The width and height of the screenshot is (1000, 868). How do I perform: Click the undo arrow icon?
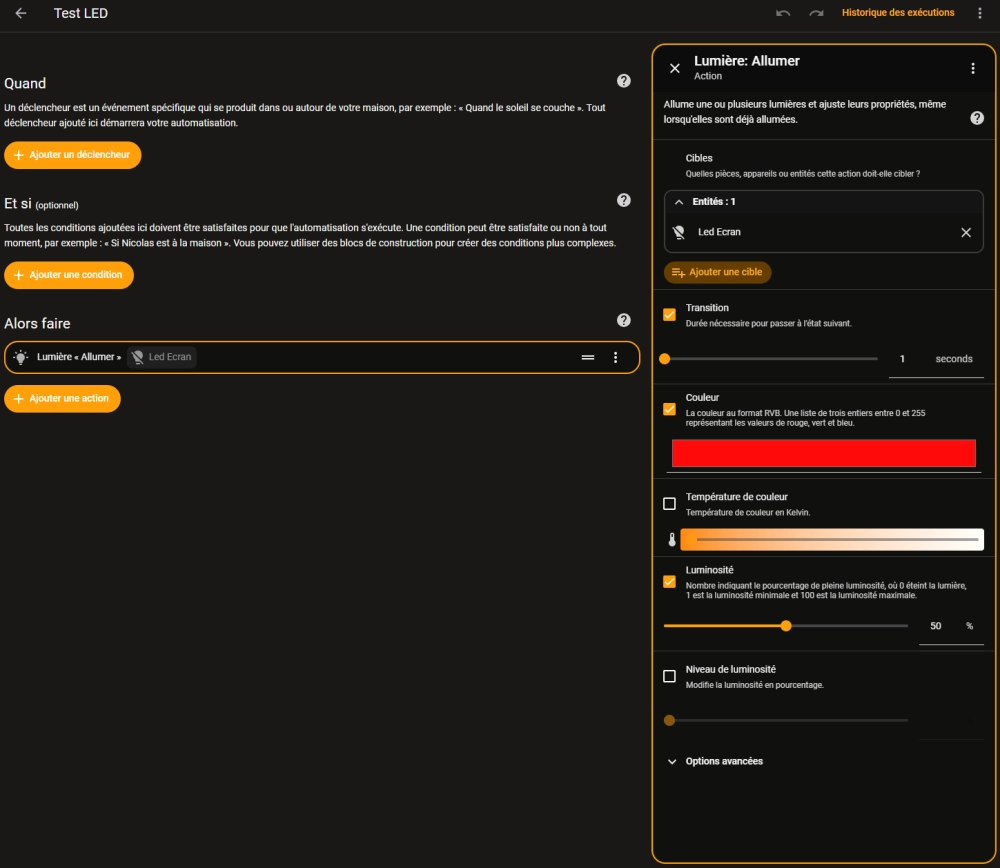click(x=783, y=13)
